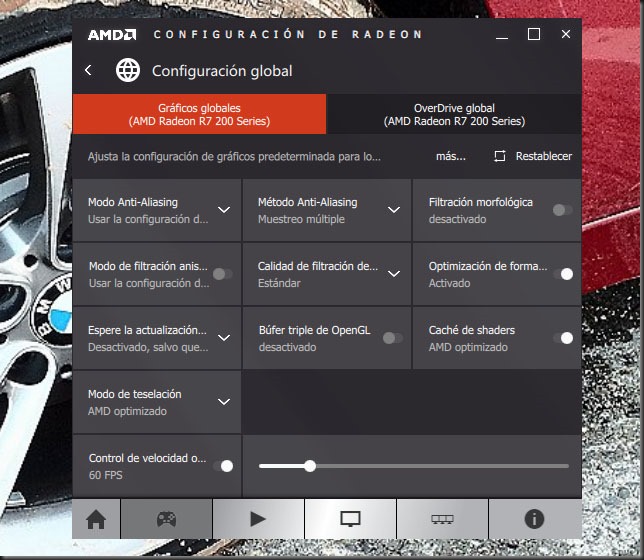Toggle Modo de filtración anisotrópica switch
644x560 pixels.
coord(223,274)
